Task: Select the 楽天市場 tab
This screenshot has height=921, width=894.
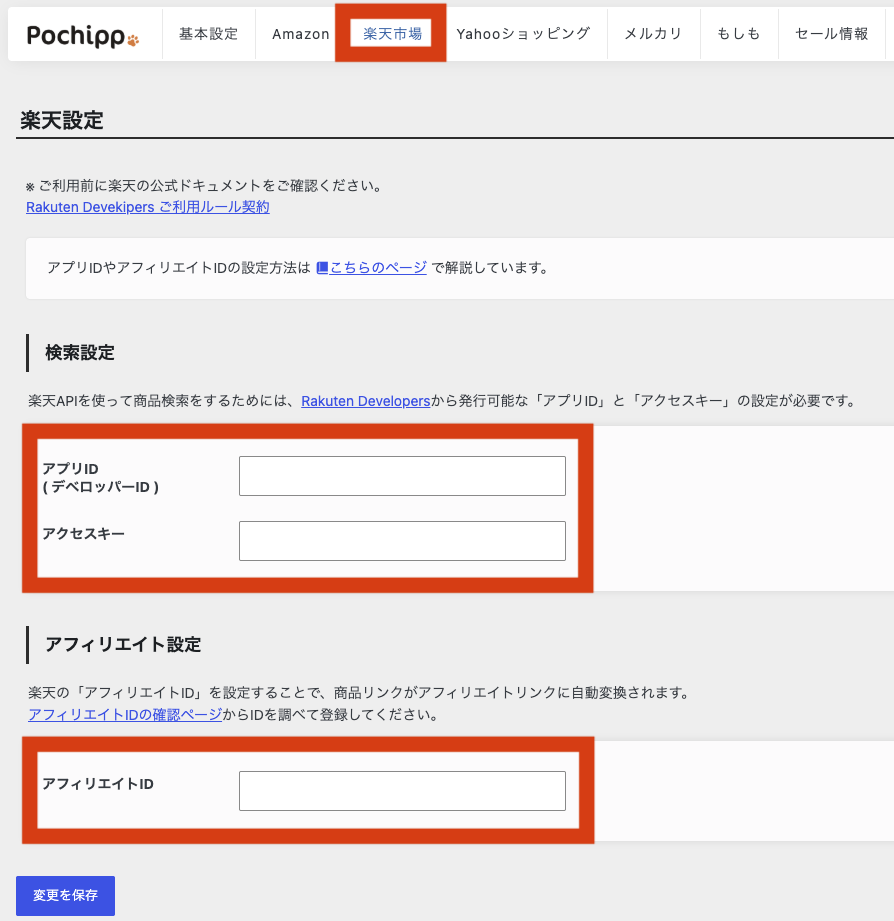Action: tap(392, 33)
